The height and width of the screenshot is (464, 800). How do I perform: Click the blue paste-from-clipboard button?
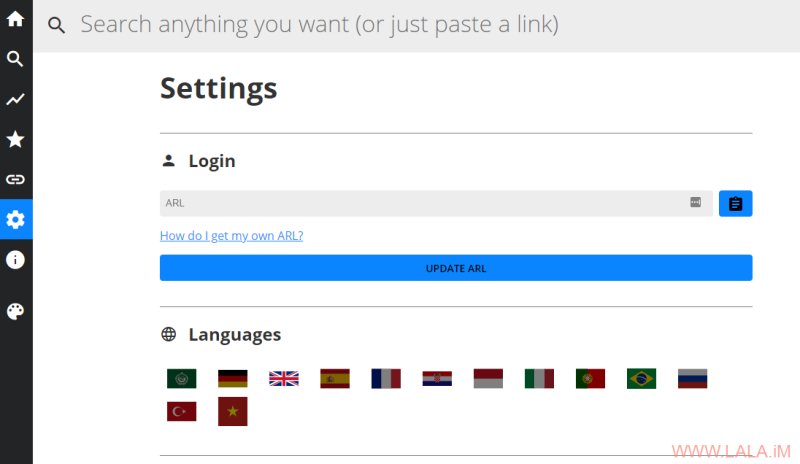(x=735, y=204)
